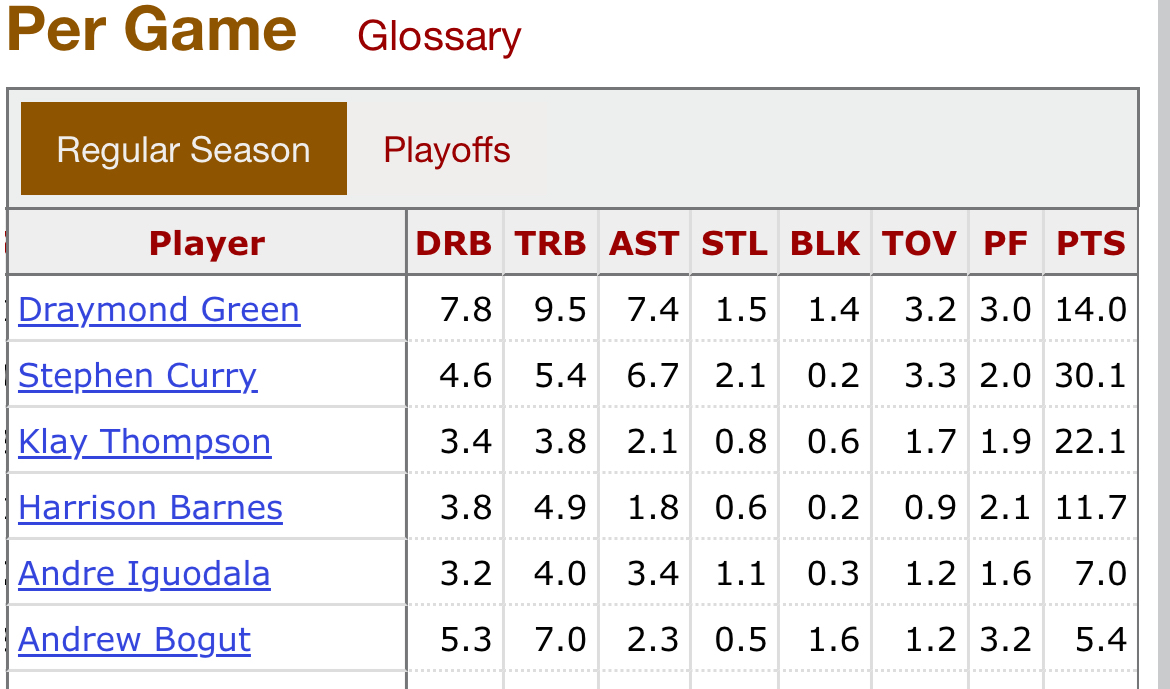Sort by AST column header
1170x689 pixels.
point(644,243)
